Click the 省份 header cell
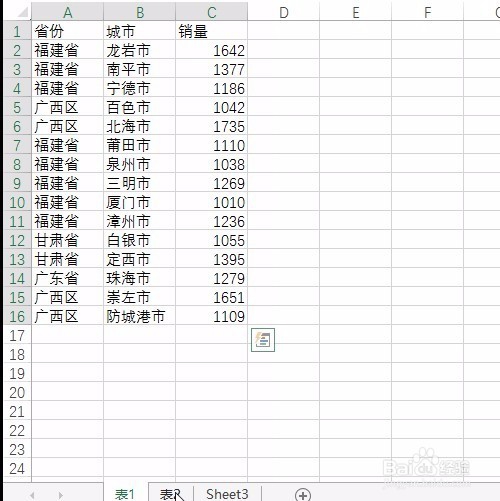The height and width of the screenshot is (501, 500). click(x=68, y=31)
